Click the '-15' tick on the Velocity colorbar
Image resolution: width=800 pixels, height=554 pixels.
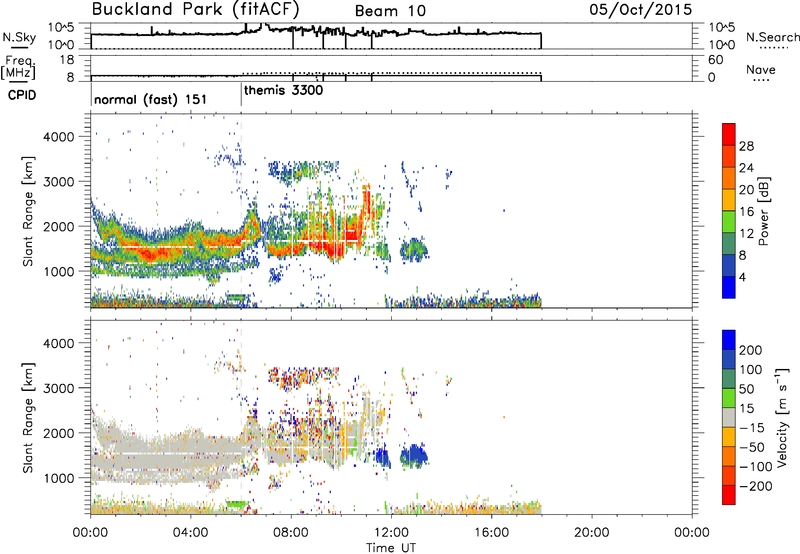752,427
